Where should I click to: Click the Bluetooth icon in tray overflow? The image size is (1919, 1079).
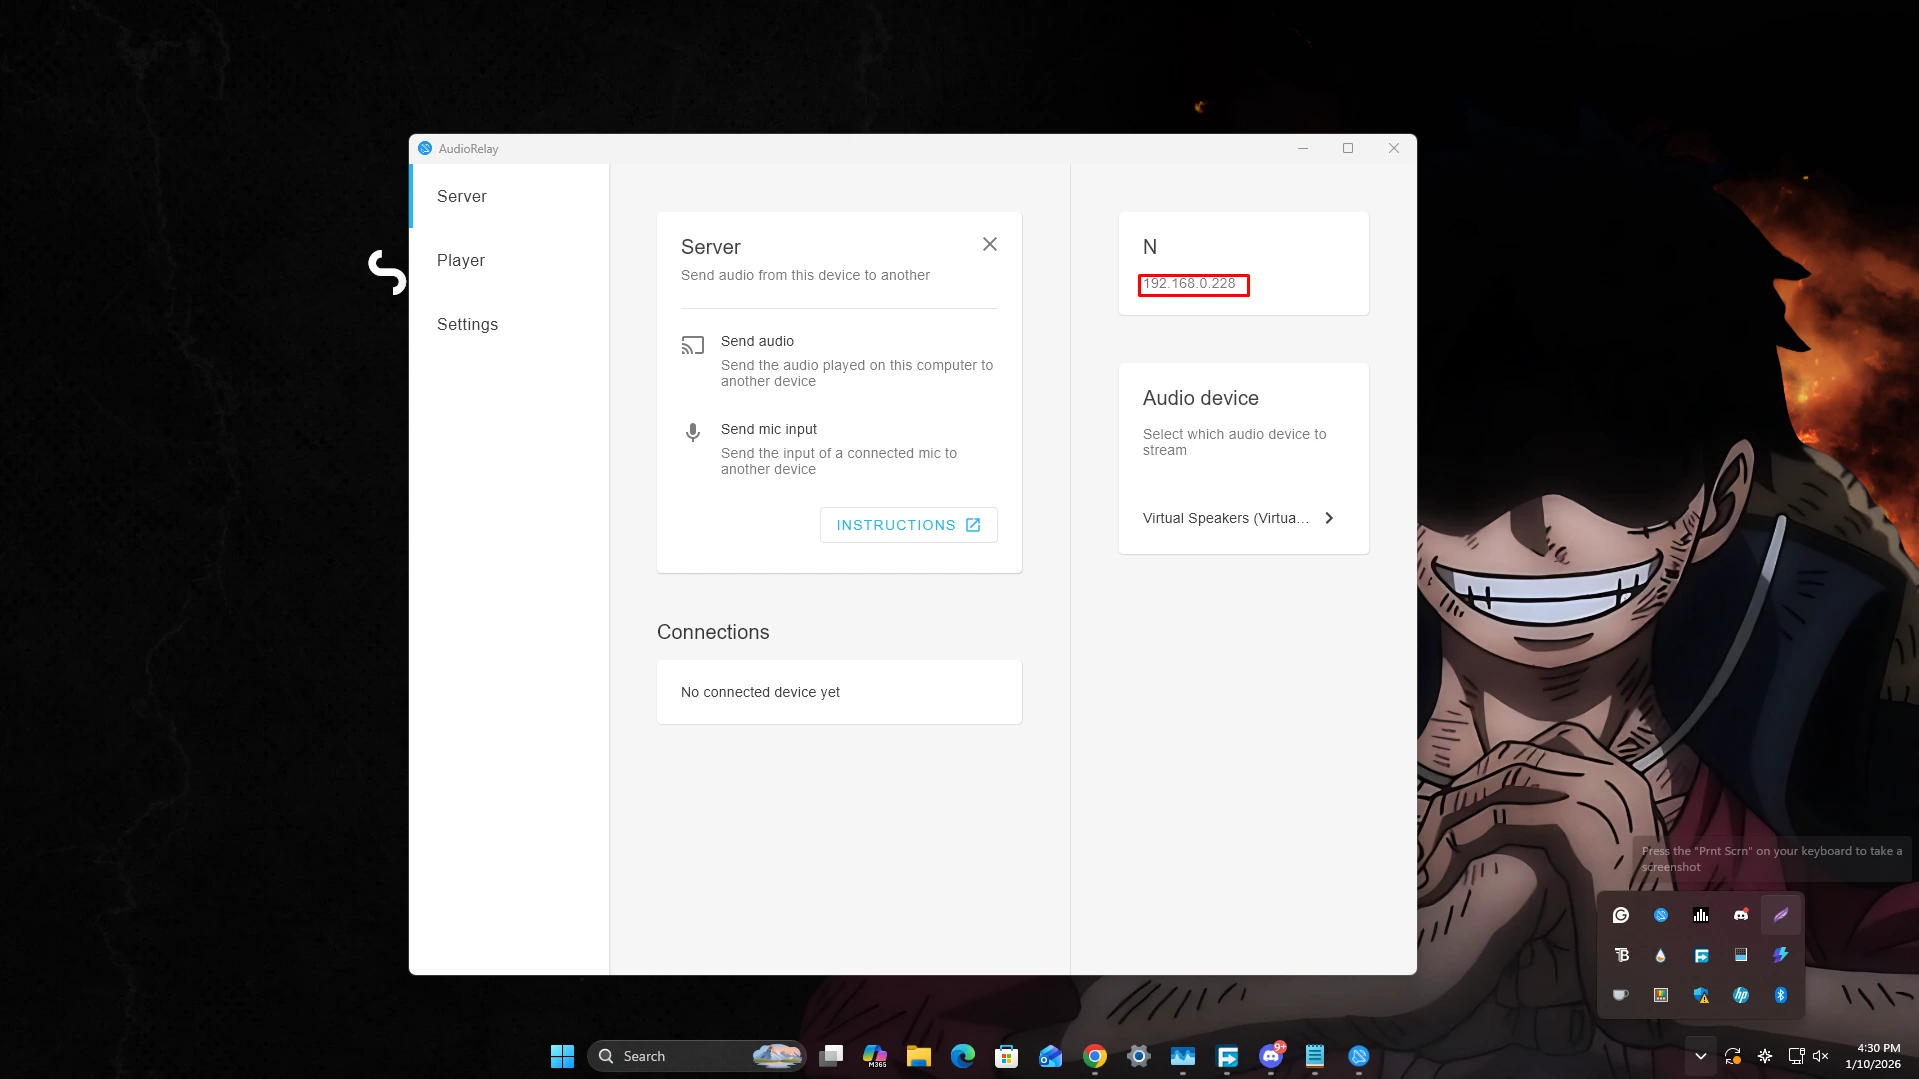click(1780, 995)
